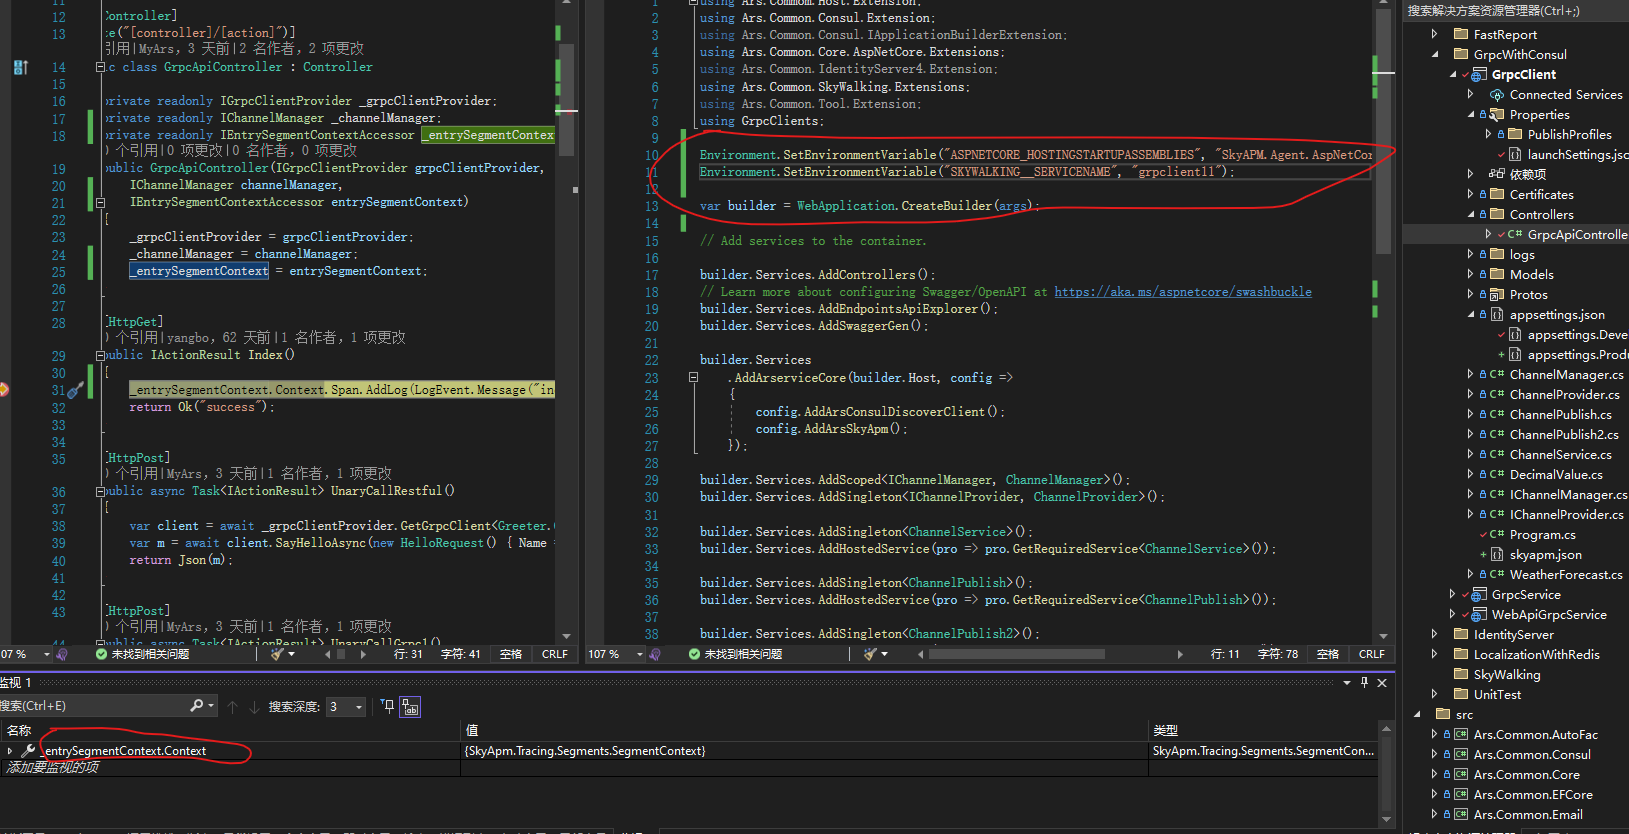The image size is (1629, 834).
Task: Open the search depth dropdown showing 3
Action: pos(346,707)
